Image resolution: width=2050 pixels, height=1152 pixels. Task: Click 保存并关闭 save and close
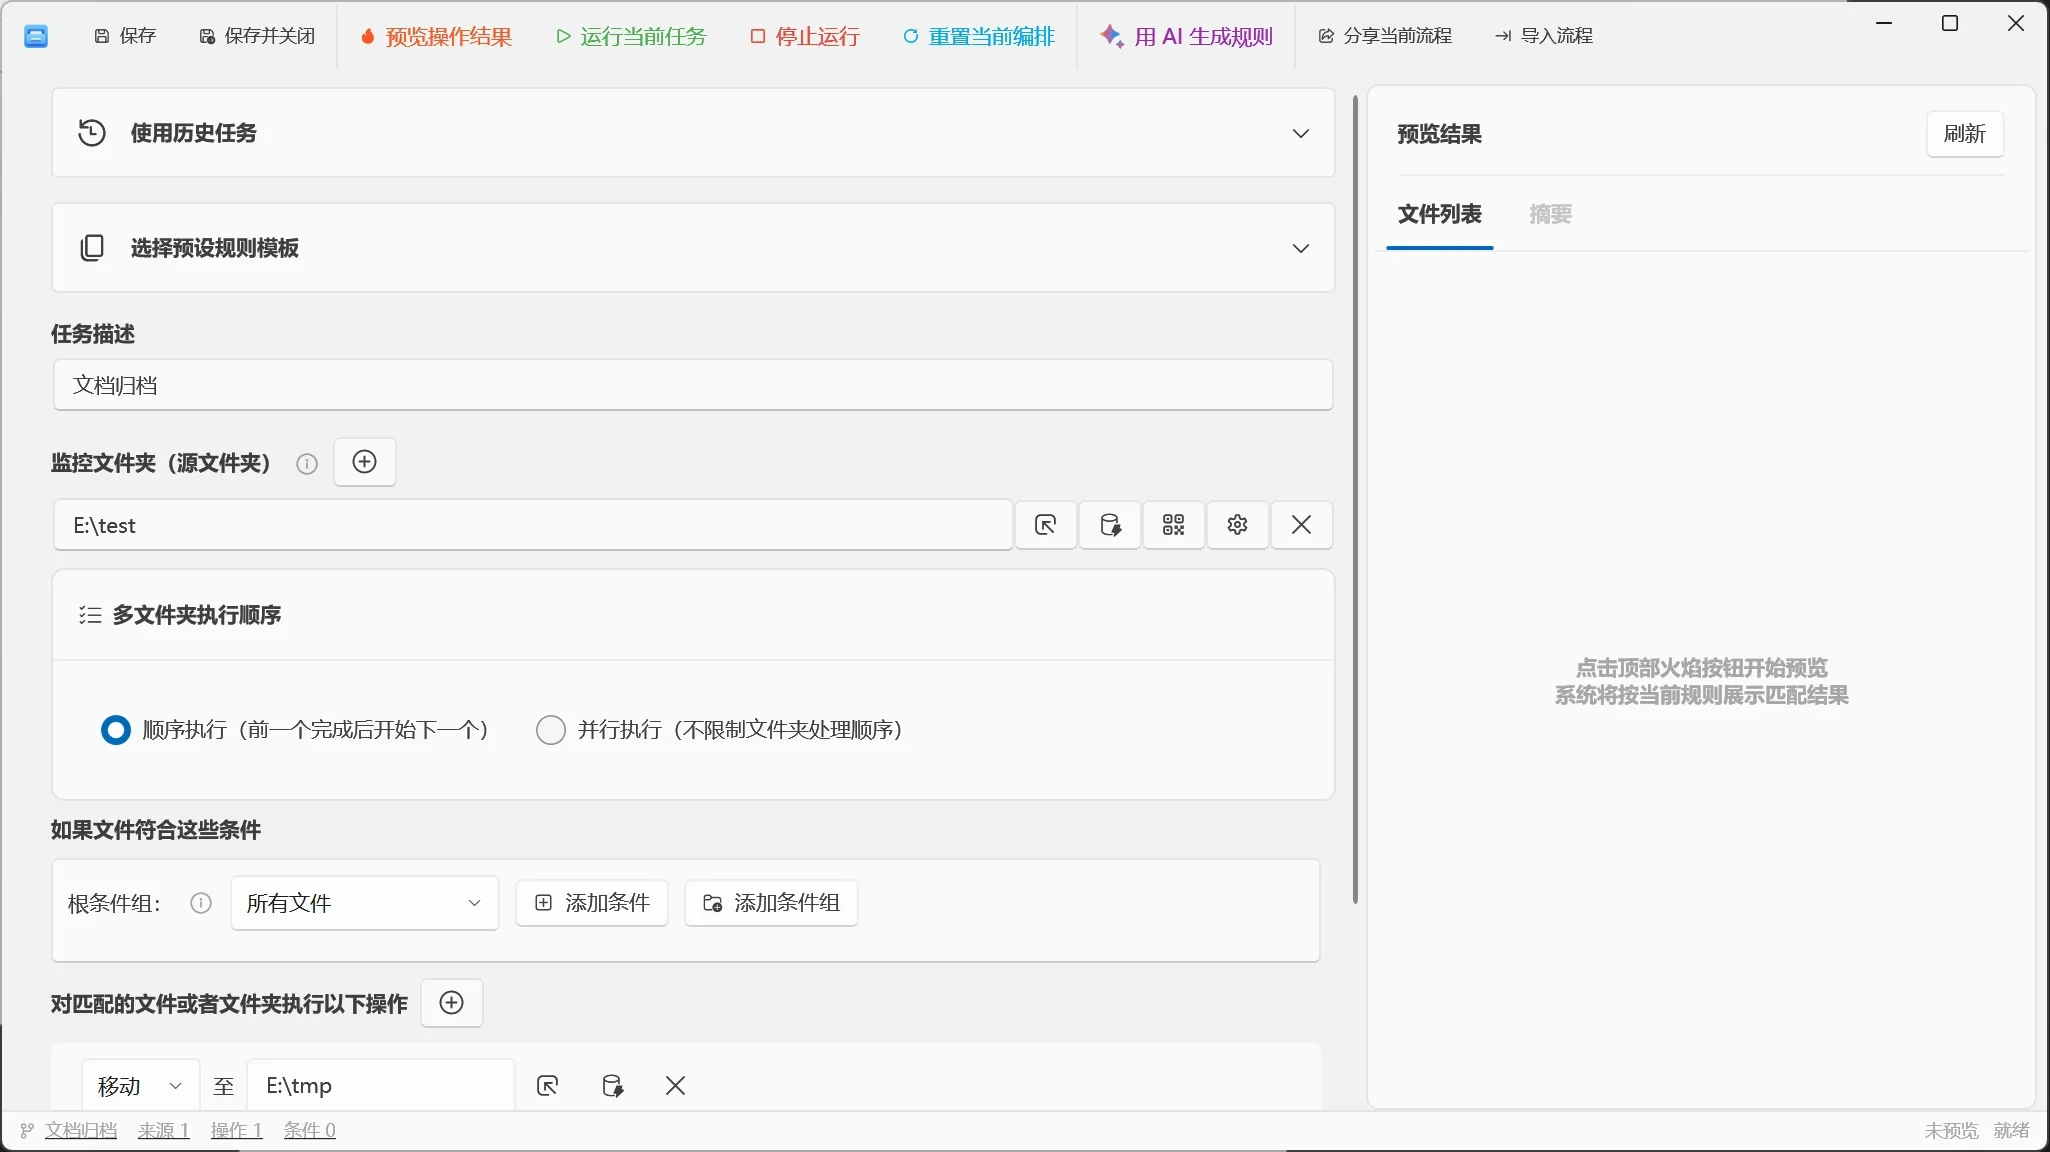[257, 36]
